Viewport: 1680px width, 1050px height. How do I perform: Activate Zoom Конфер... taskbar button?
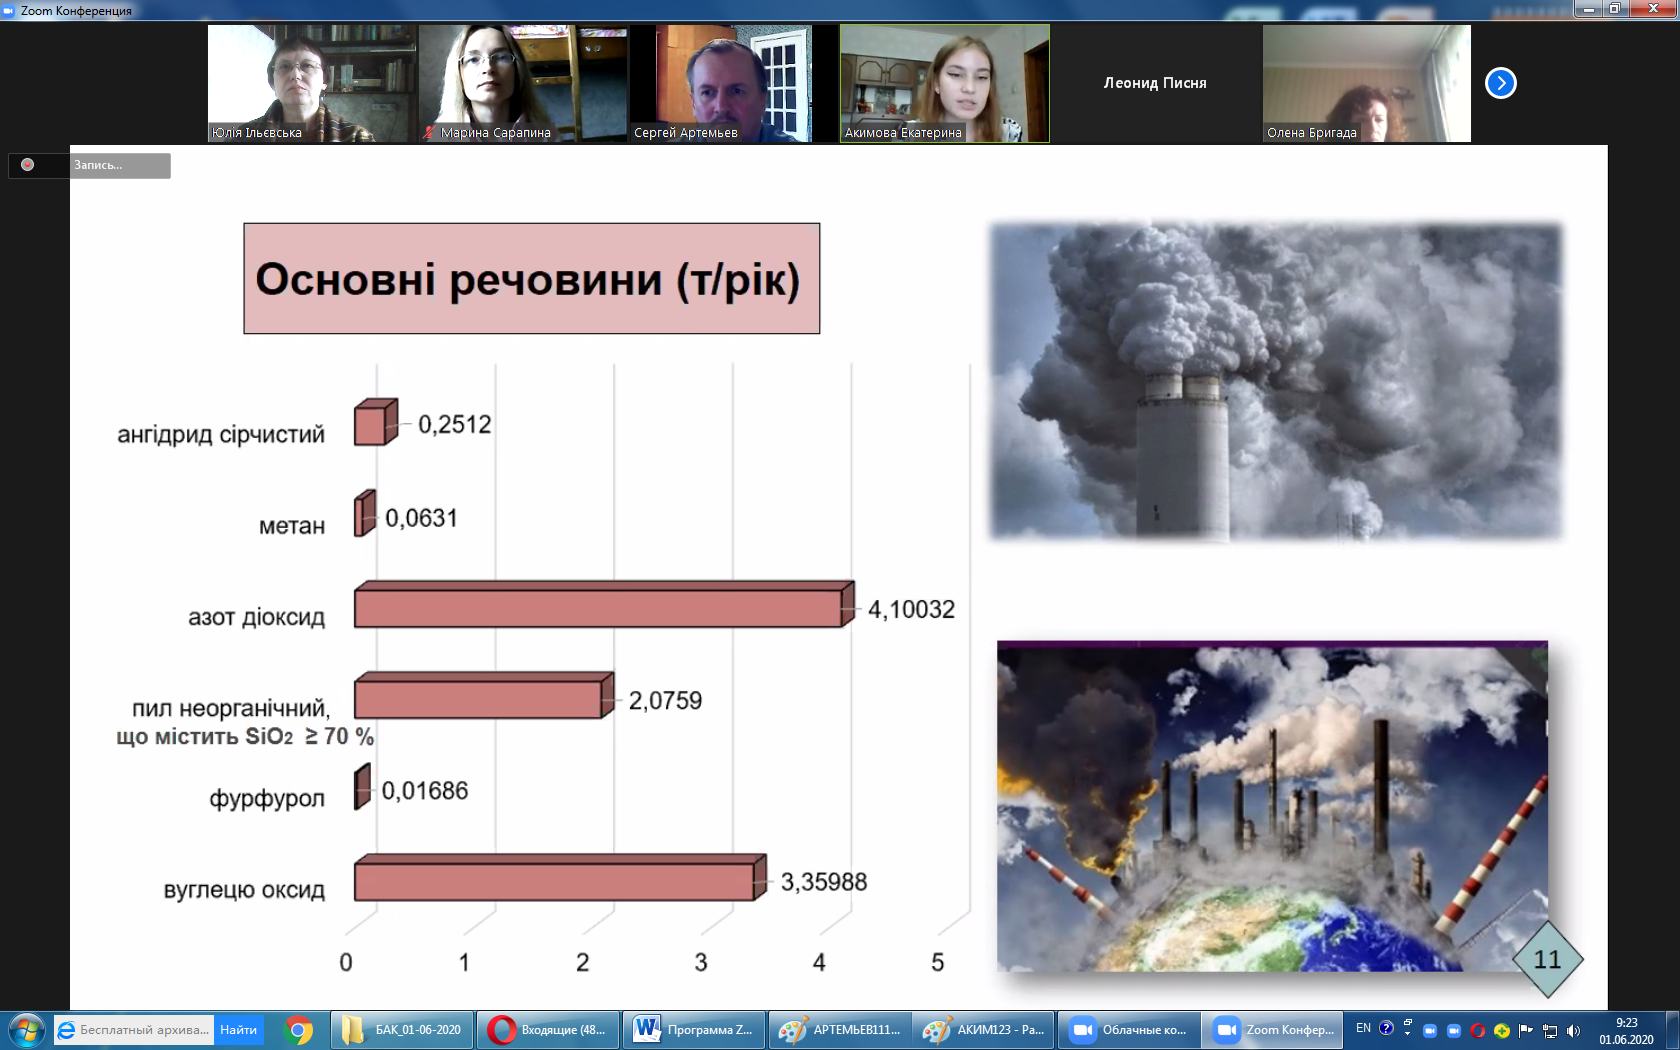point(1274,1030)
